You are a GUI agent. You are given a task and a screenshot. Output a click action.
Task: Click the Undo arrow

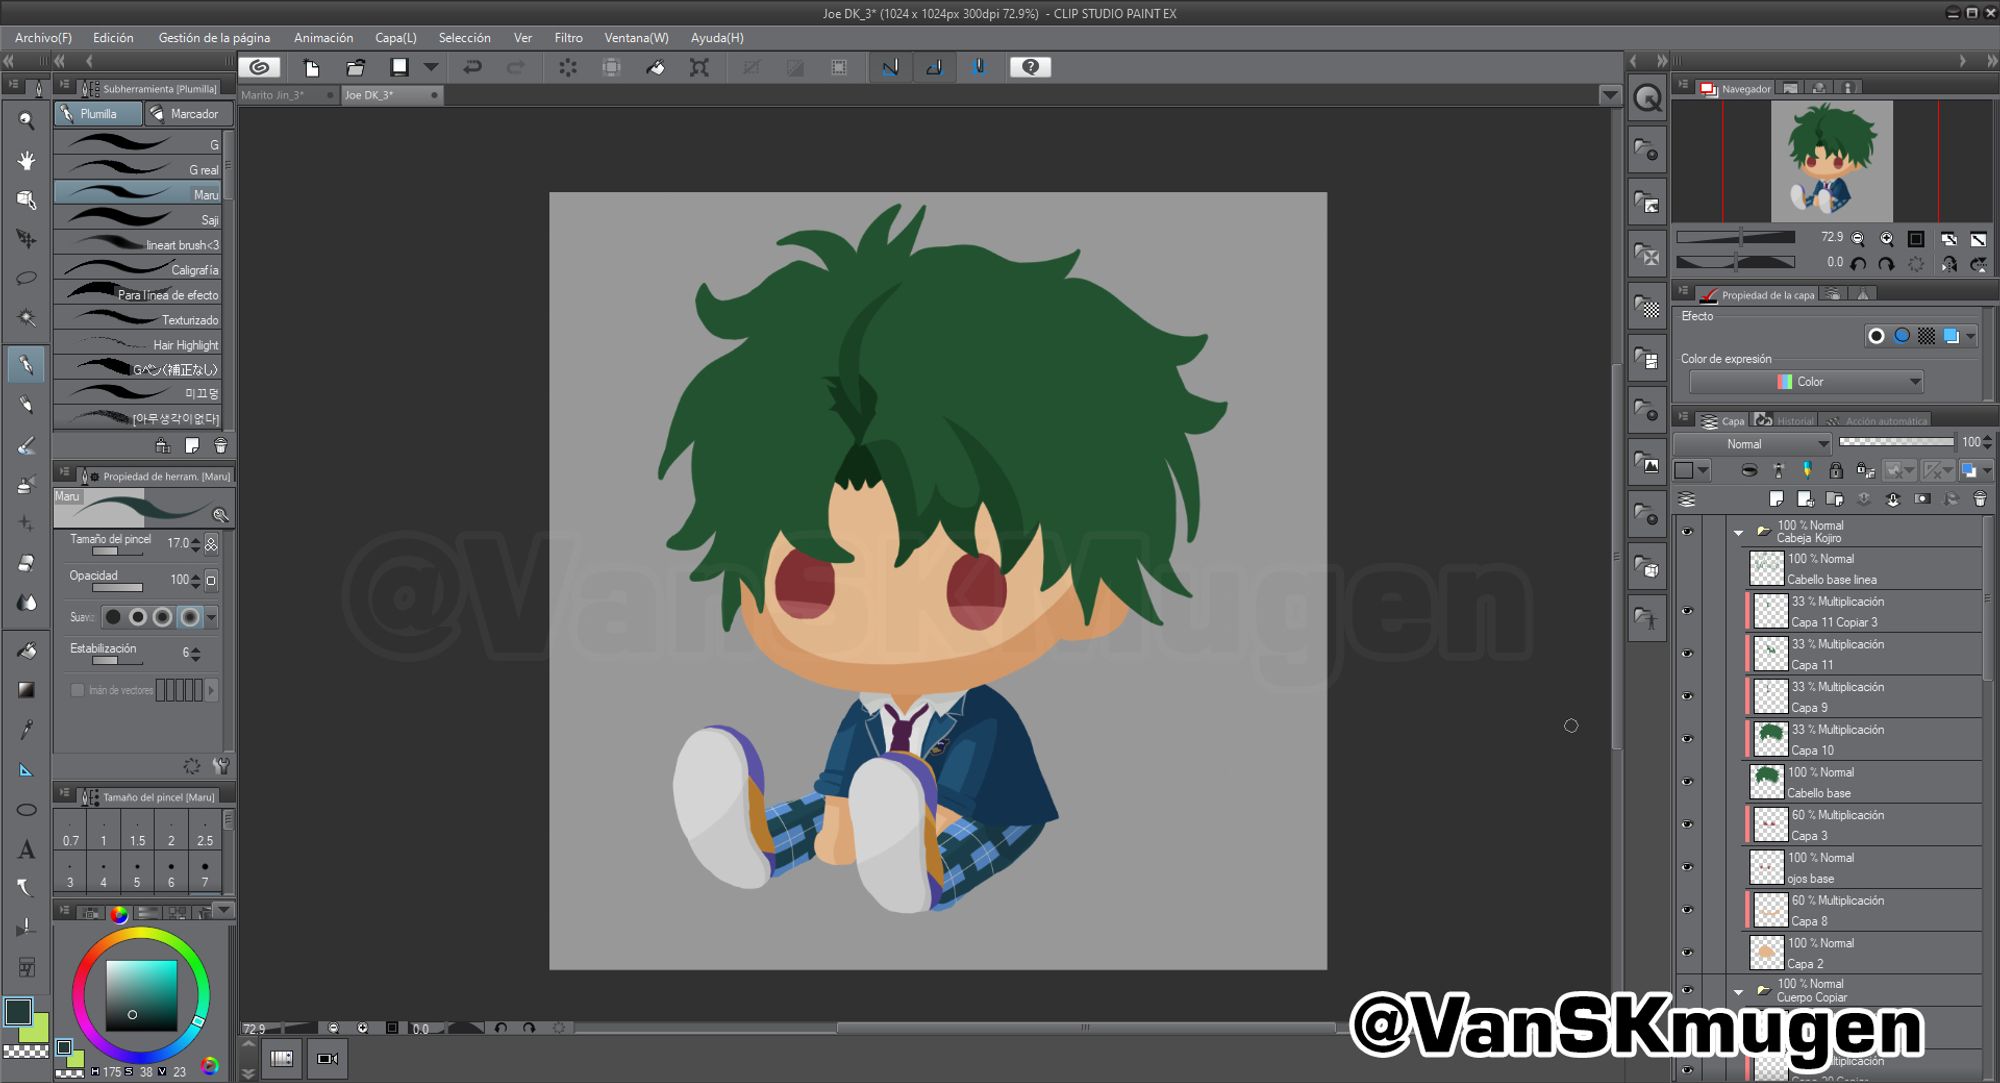[x=472, y=67]
